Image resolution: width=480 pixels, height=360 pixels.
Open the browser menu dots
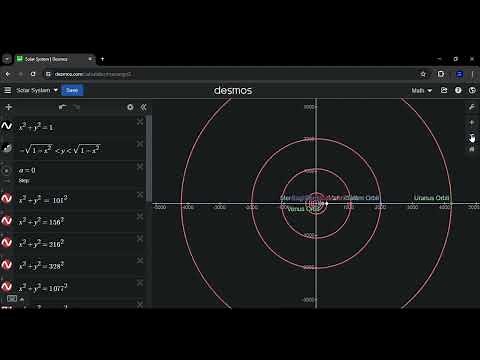pyautogui.click(x=473, y=74)
